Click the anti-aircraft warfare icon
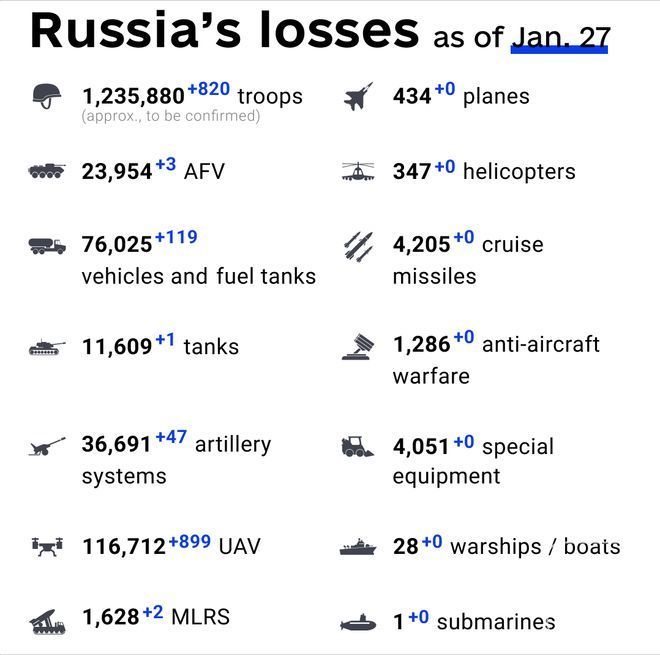The height and width of the screenshot is (655, 660). pos(358,346)
